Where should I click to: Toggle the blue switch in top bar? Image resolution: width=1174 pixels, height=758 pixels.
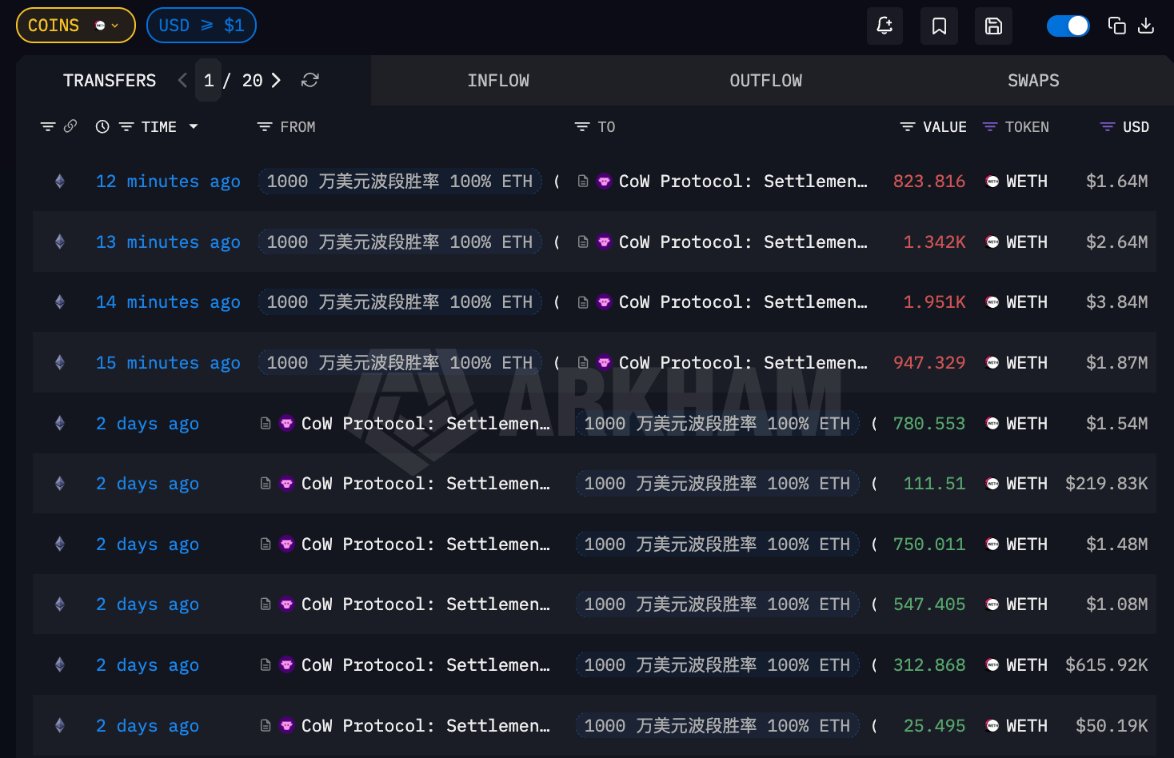point(1068,26)
